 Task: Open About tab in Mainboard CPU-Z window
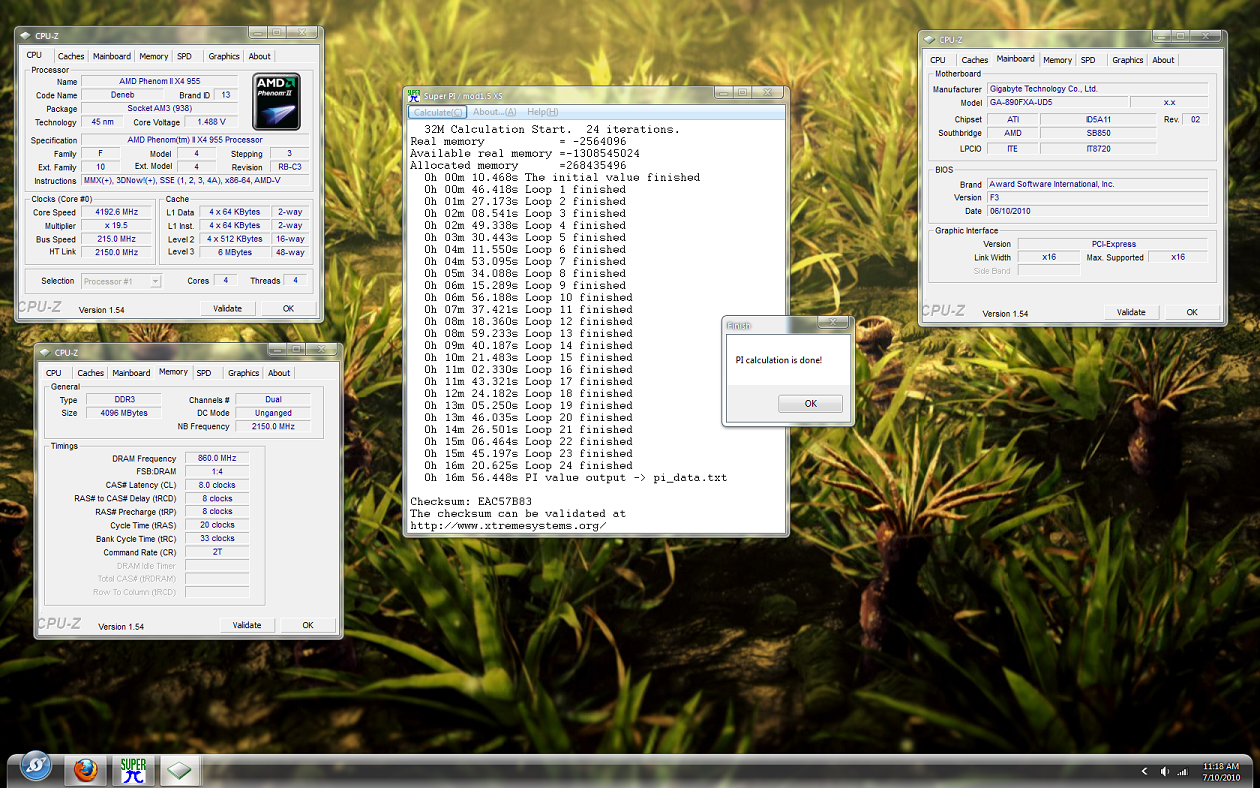click(x=1163, y=60)
